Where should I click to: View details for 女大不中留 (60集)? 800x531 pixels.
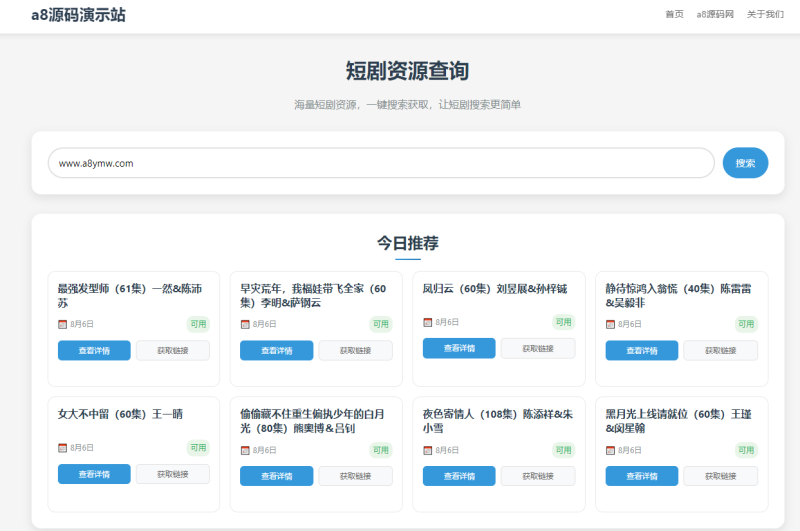94,474
